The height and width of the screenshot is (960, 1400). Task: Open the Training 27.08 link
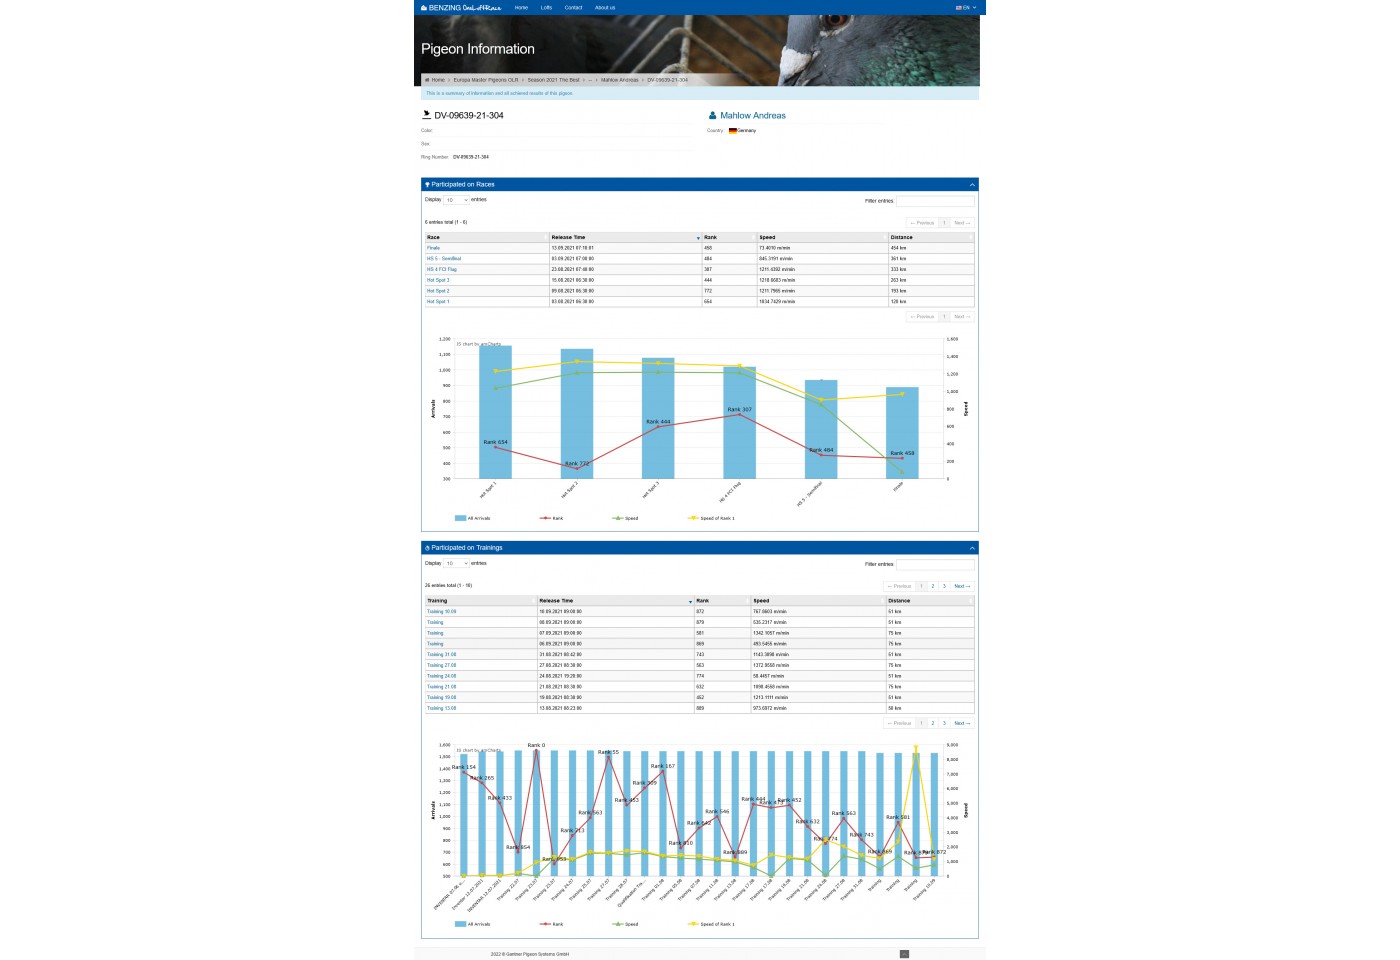pyautogui.click(x=441, y=665)
